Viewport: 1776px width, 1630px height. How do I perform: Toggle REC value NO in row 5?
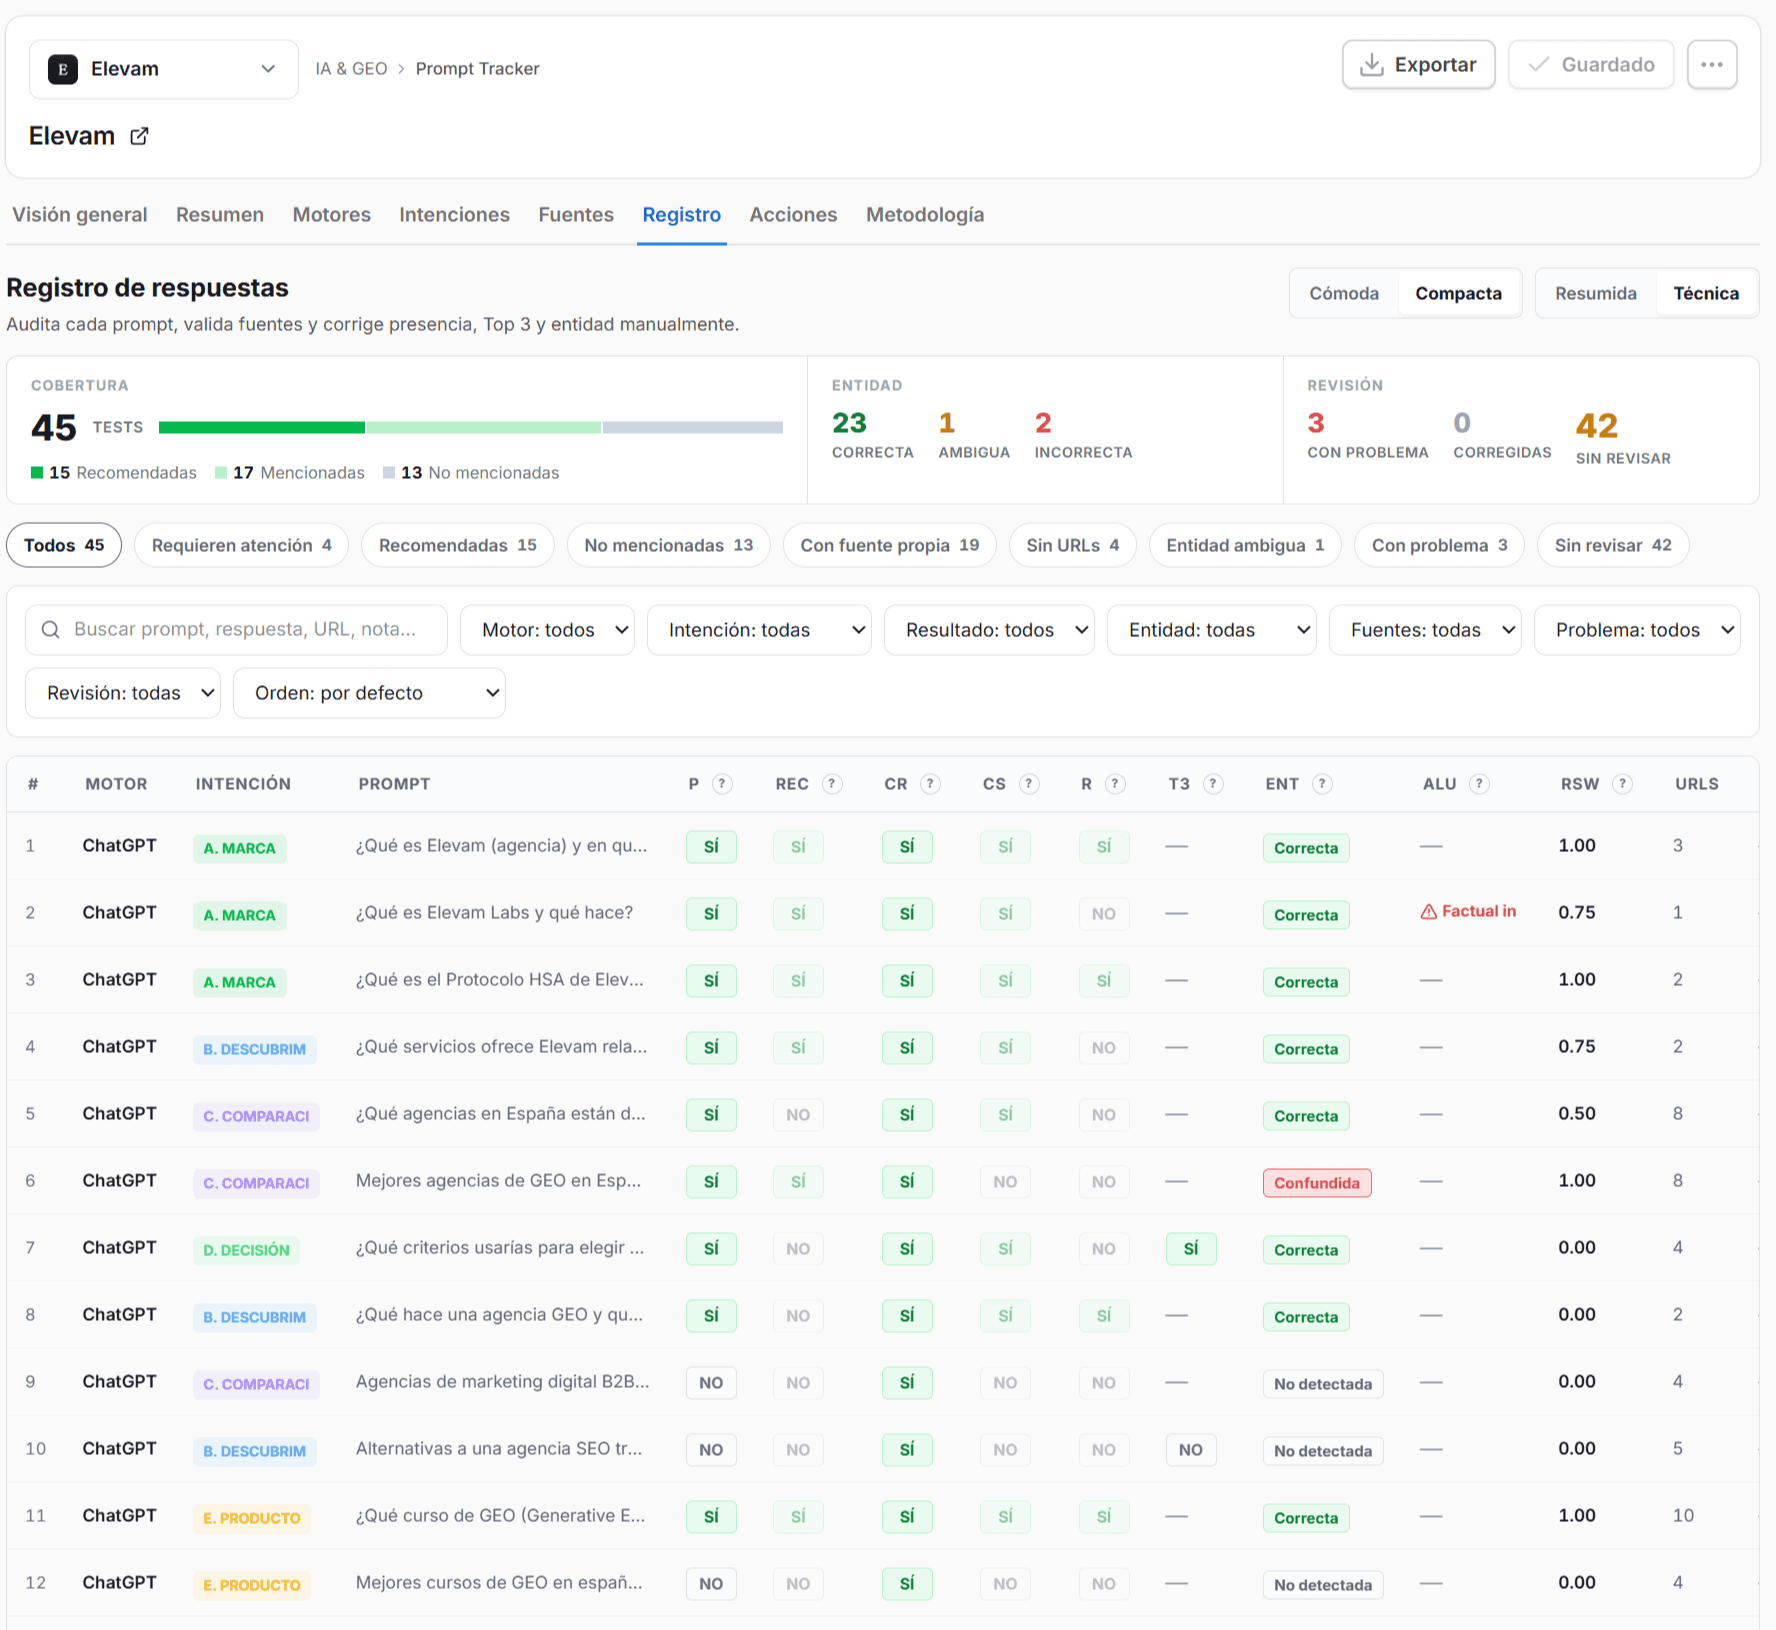pyautogui.click(x=798, y=1115)
